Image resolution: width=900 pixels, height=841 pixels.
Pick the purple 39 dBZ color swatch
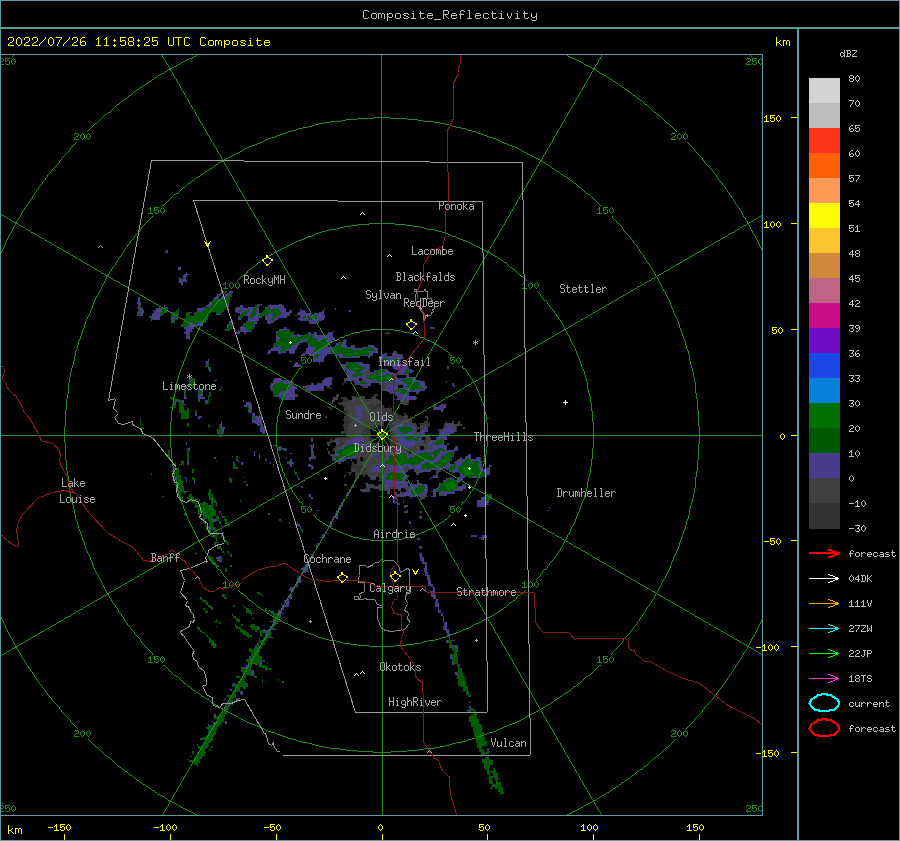point(824,340)
